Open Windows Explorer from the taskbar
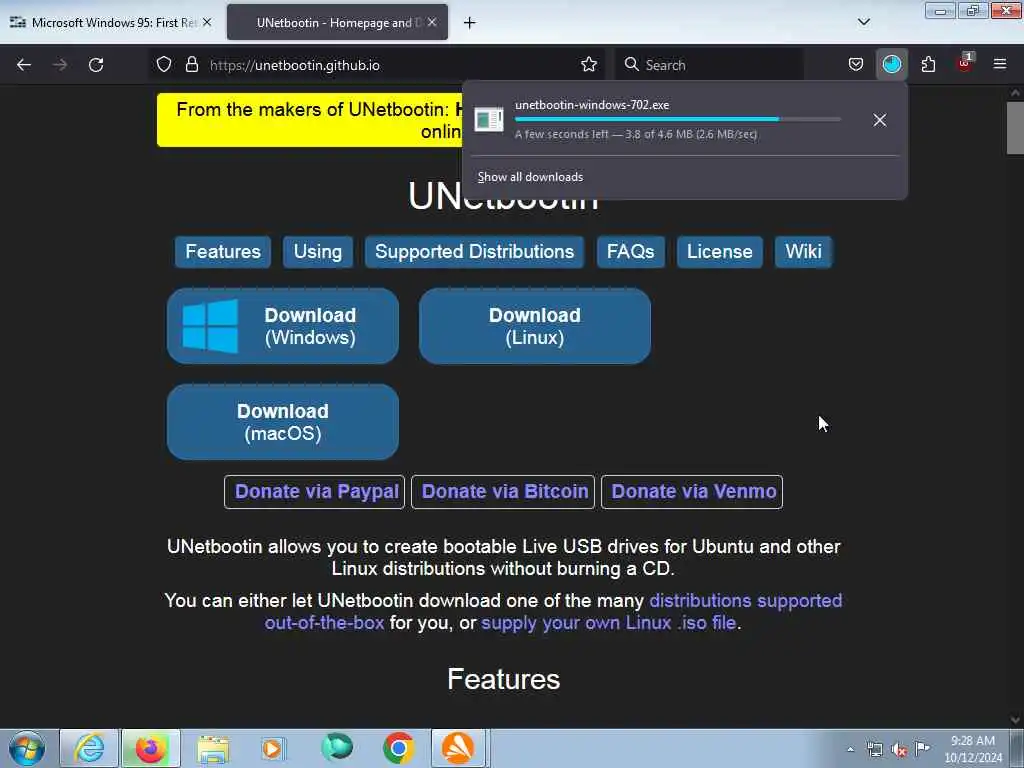The width and height of the screenshot is (1024, 768). 213,748
